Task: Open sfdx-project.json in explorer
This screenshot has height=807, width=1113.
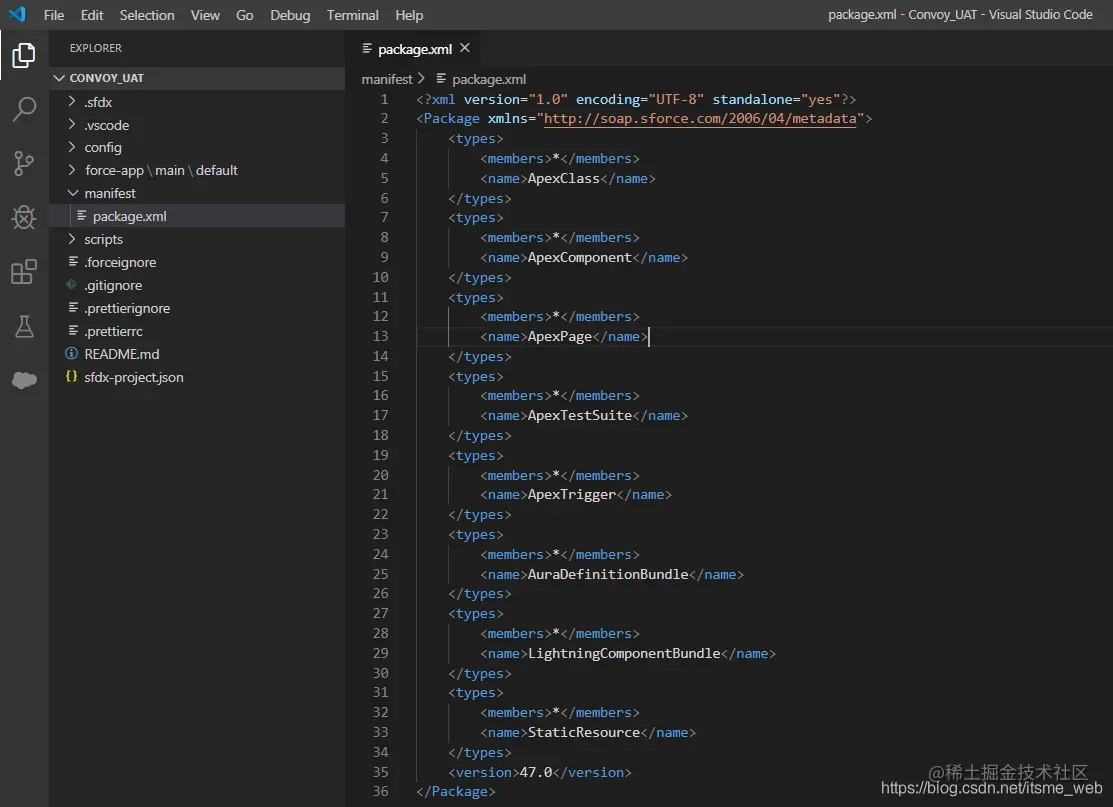Action: (133, 377)
